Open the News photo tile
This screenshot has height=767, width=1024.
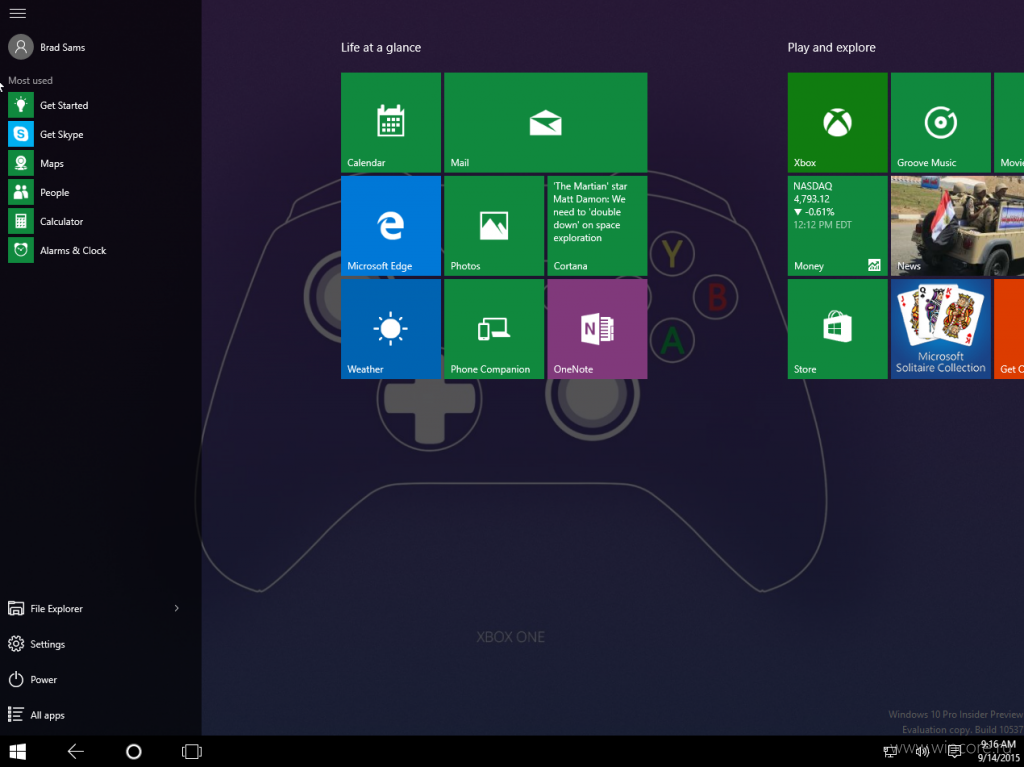[x=957, y=225]
